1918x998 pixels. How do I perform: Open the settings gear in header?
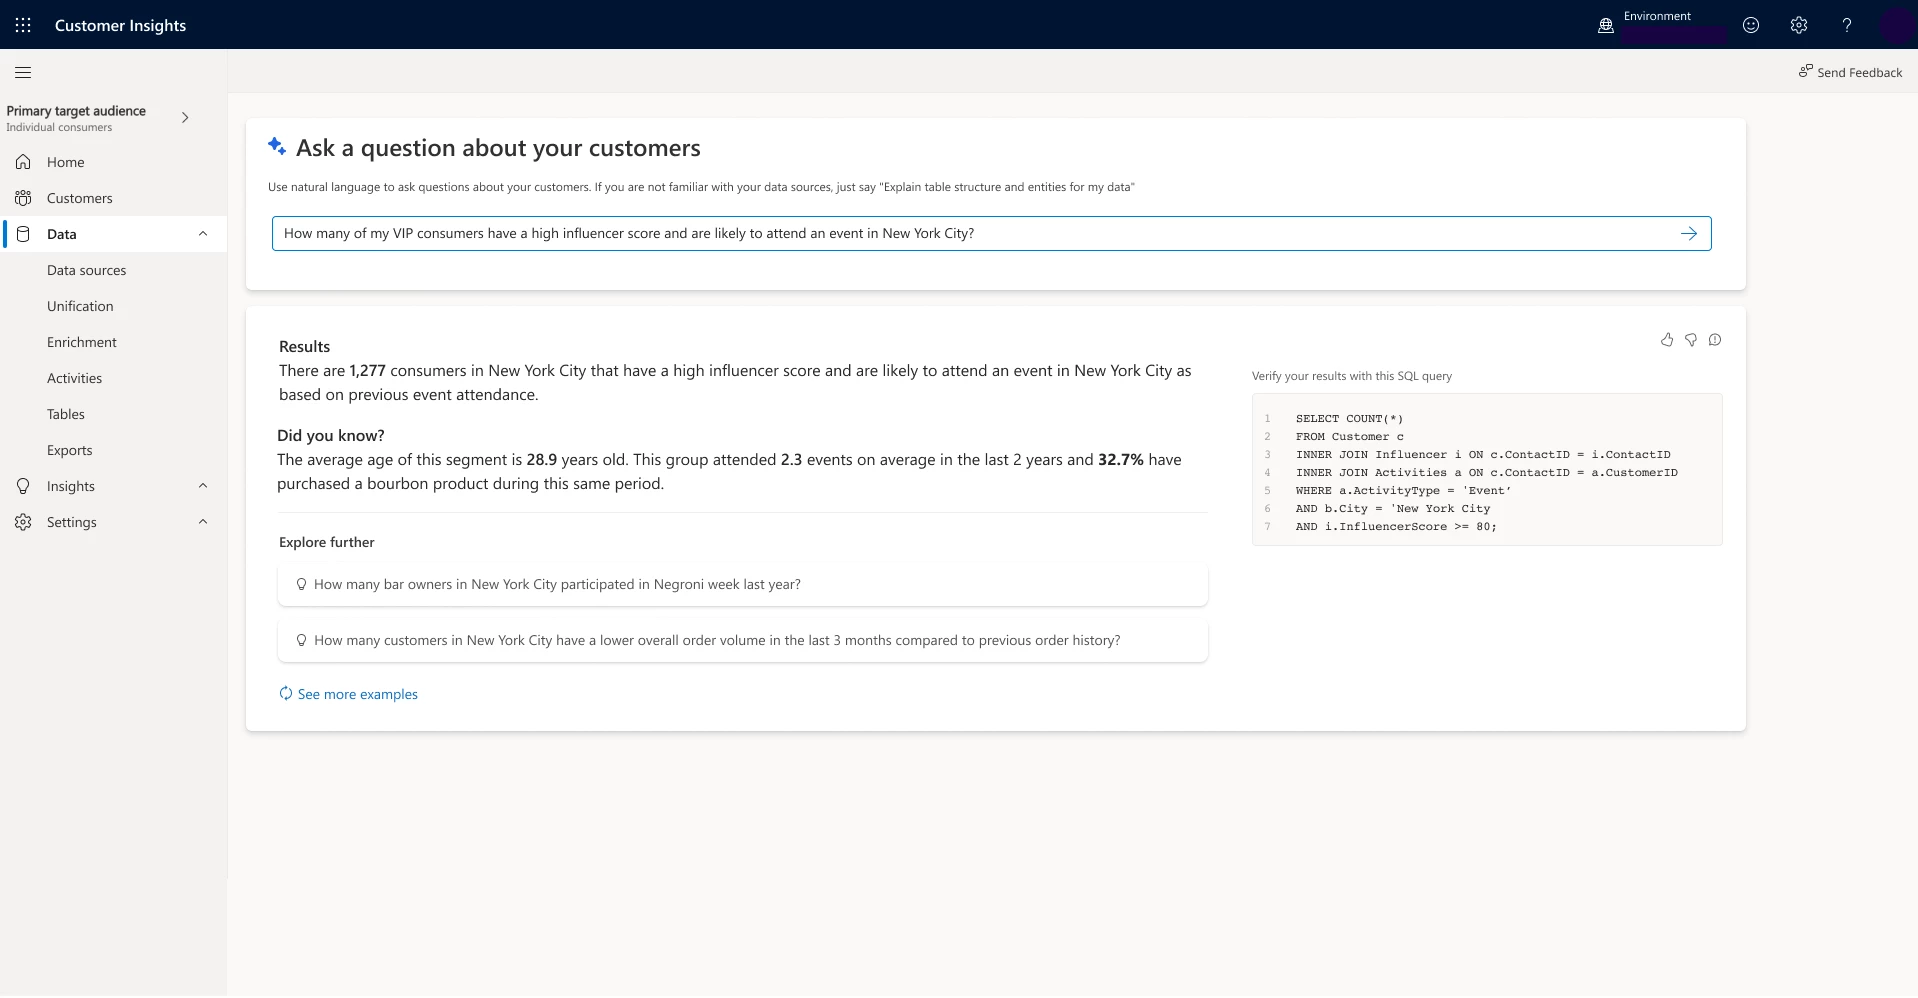(1798, 25)
